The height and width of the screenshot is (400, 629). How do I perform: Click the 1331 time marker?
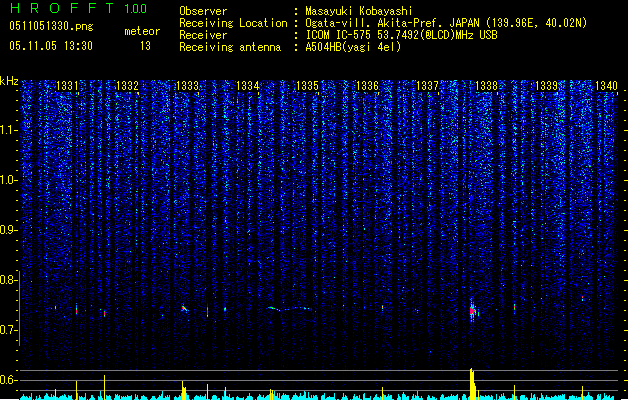pyautogui.click(x=67, y=86)
